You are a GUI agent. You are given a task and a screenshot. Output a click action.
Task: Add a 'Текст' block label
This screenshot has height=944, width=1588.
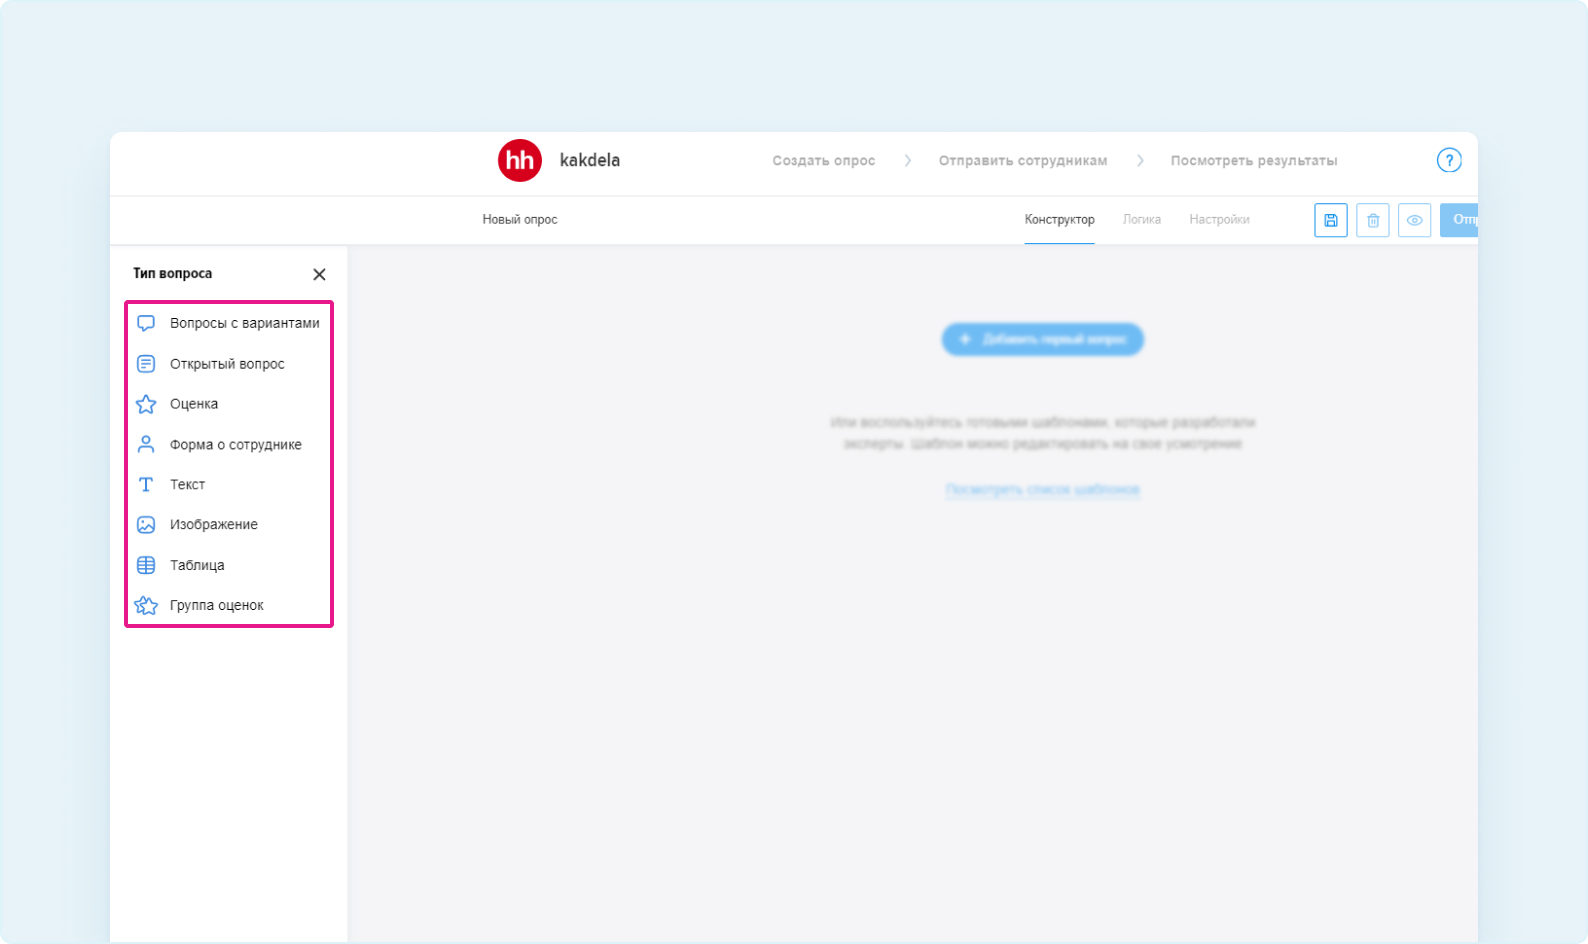tap(187, 484)
